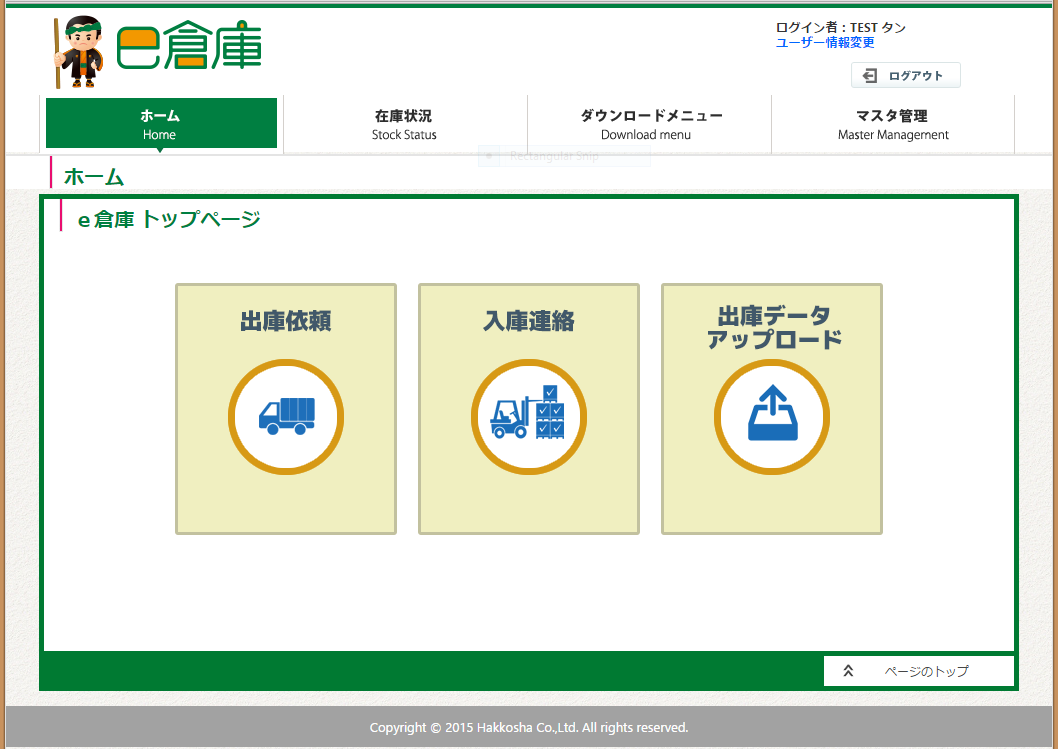Switch to the 在庫状況 Stock Status tab
The image size is (1058, 749).
[404, 124]
